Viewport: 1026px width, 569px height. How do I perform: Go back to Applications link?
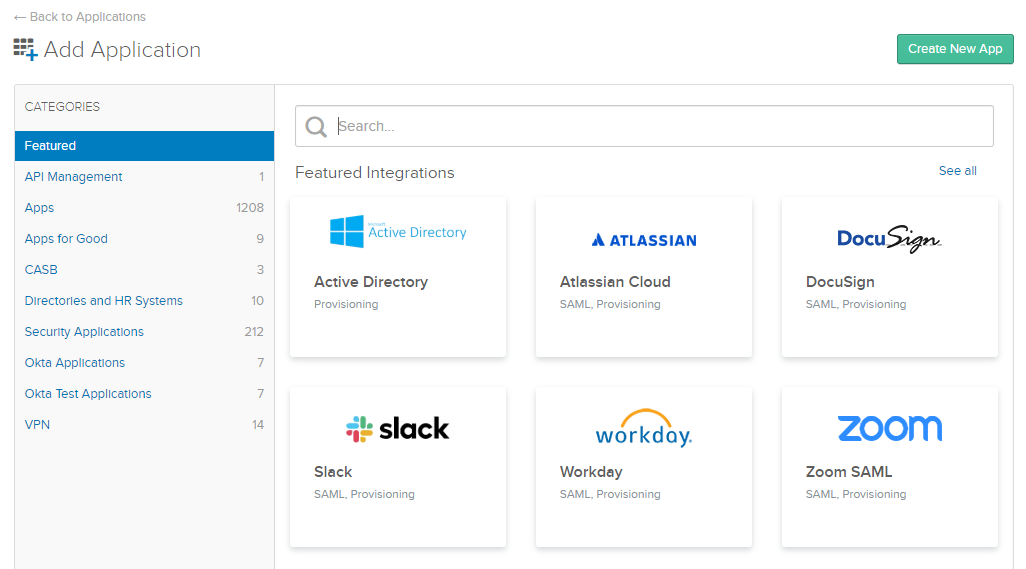coord(80,17)
